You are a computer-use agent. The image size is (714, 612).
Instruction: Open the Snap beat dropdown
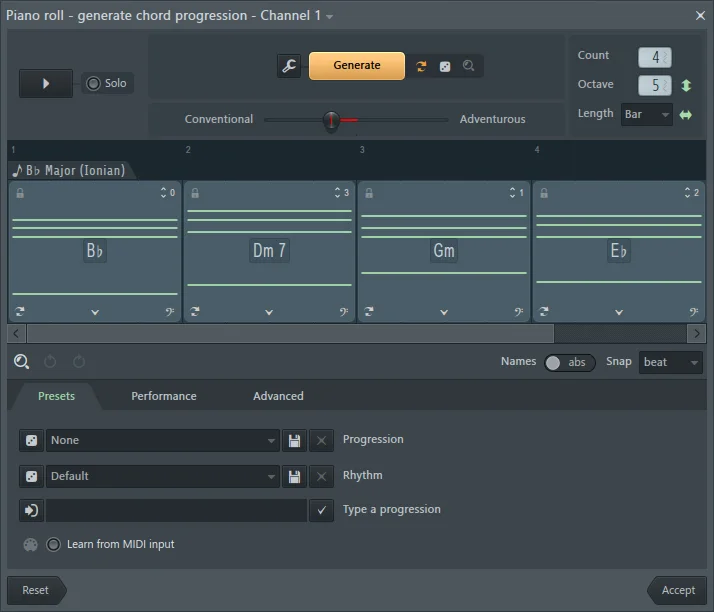[x=671, y=362]
